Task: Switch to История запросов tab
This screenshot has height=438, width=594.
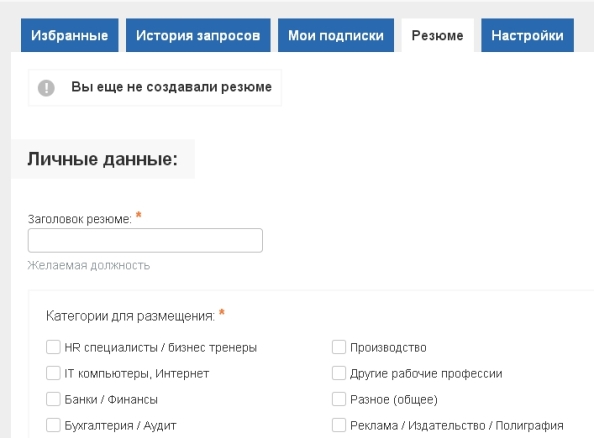Action: coord(198,35)
